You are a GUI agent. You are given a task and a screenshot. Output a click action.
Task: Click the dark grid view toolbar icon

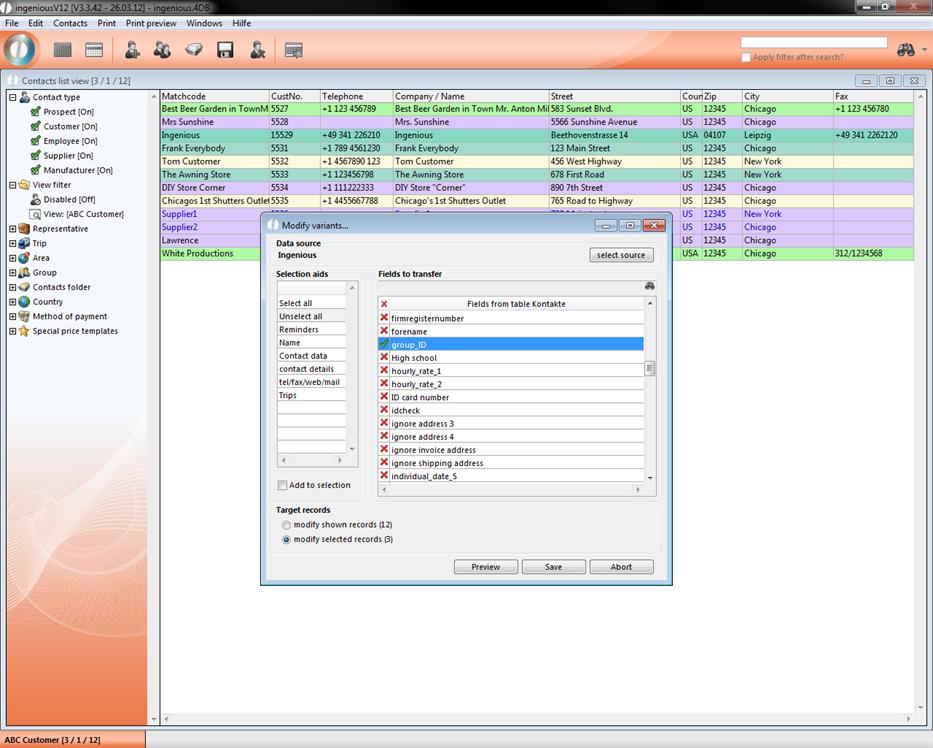click(63, 50)
